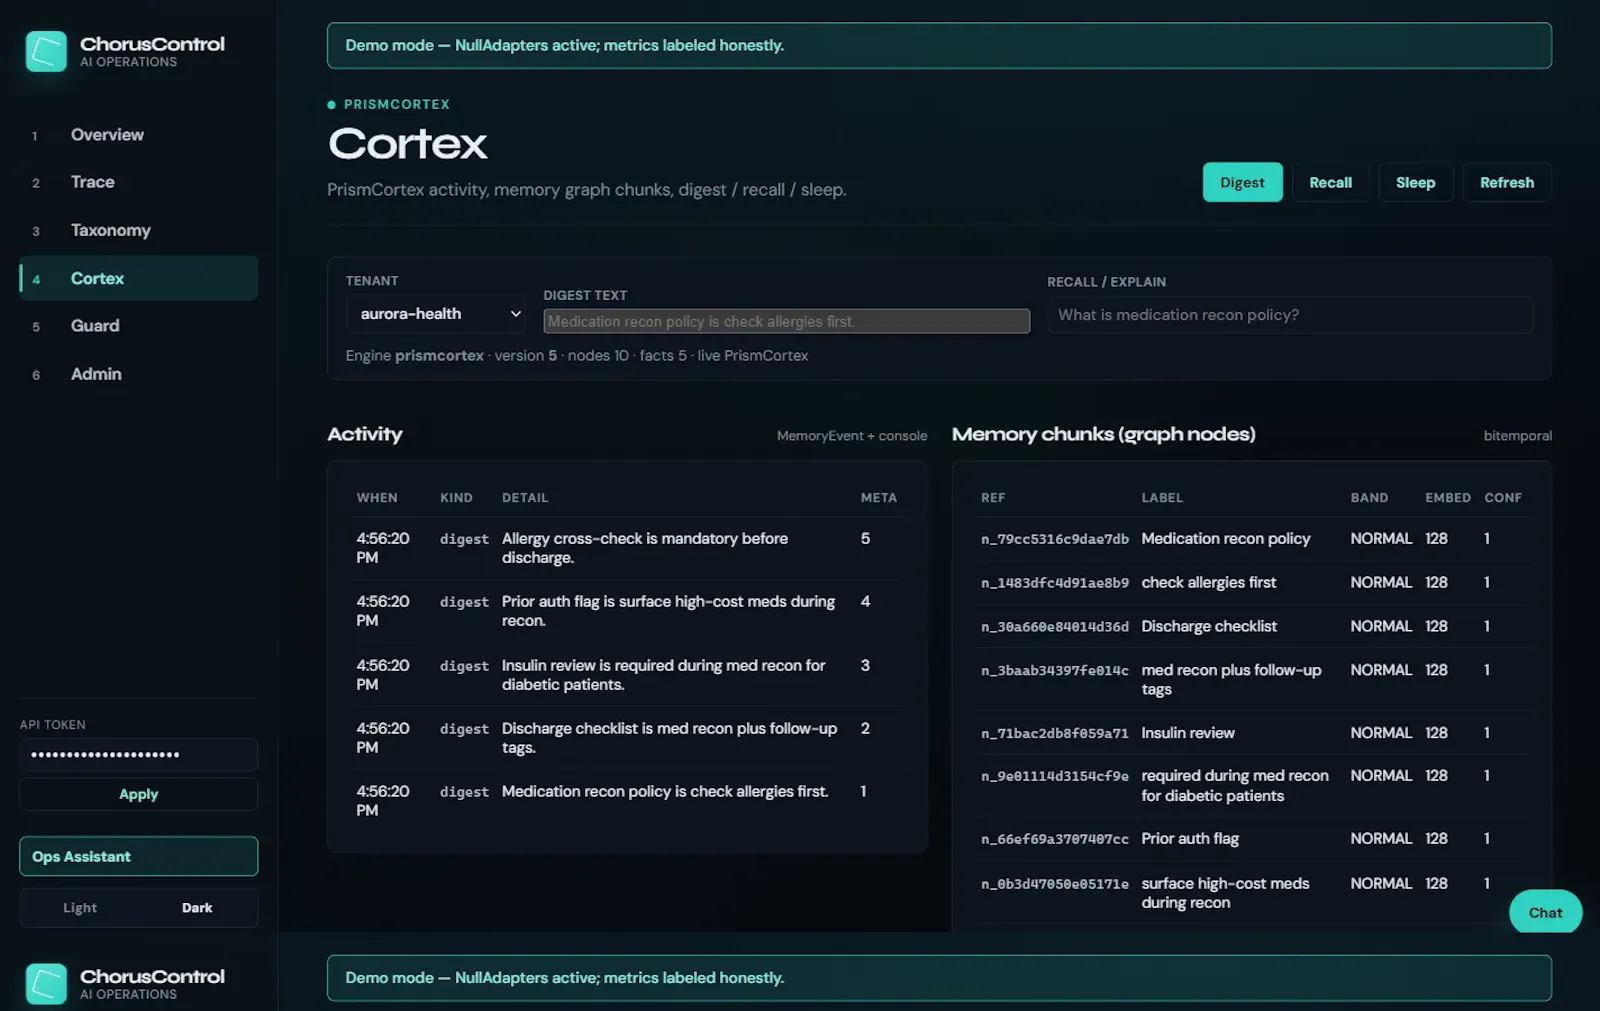Click the BAND column header
The width and height of the screenshot is (1600, 1011).
(x=1369, y=498)
